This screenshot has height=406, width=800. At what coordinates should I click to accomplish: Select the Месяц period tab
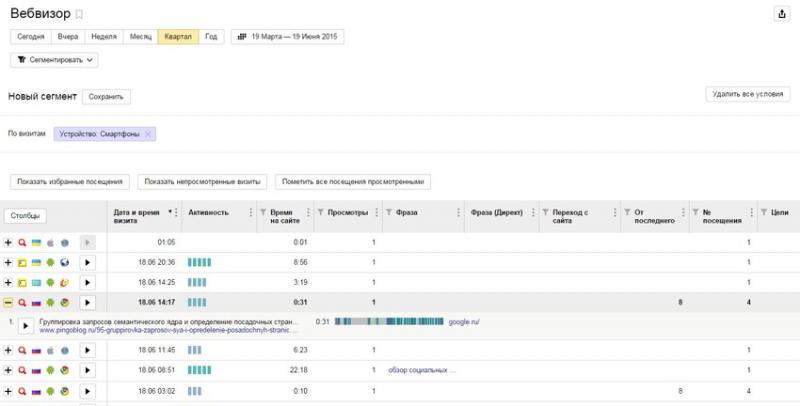(x=140, y=37)
